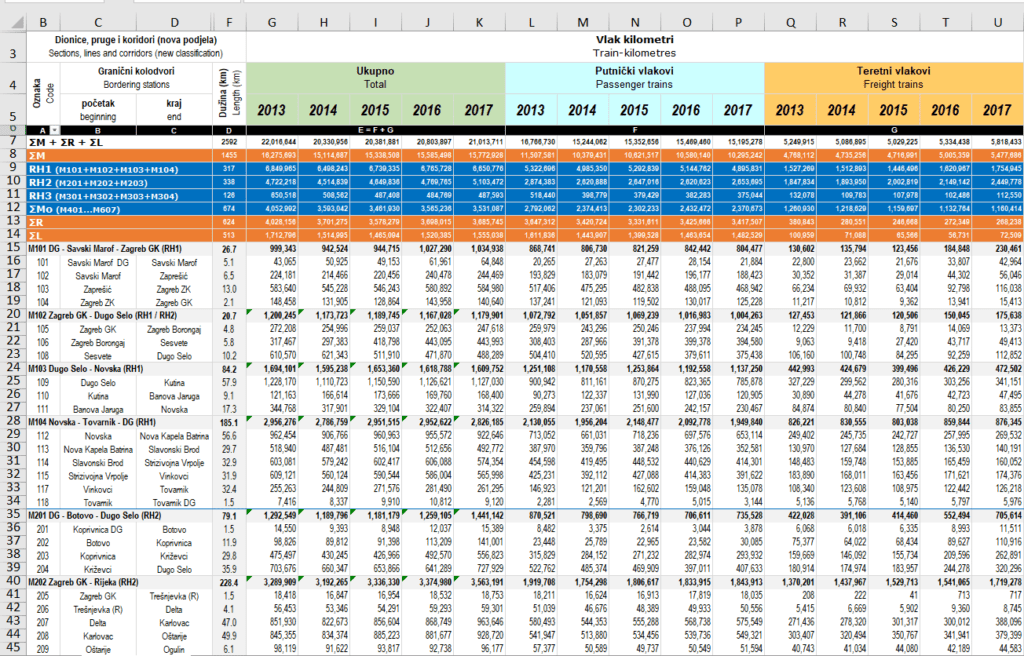The image size is (1024, 656).
Task: Click 'Strizivojna Vrpolje' start station in row 32
Action: coord(98,476)
